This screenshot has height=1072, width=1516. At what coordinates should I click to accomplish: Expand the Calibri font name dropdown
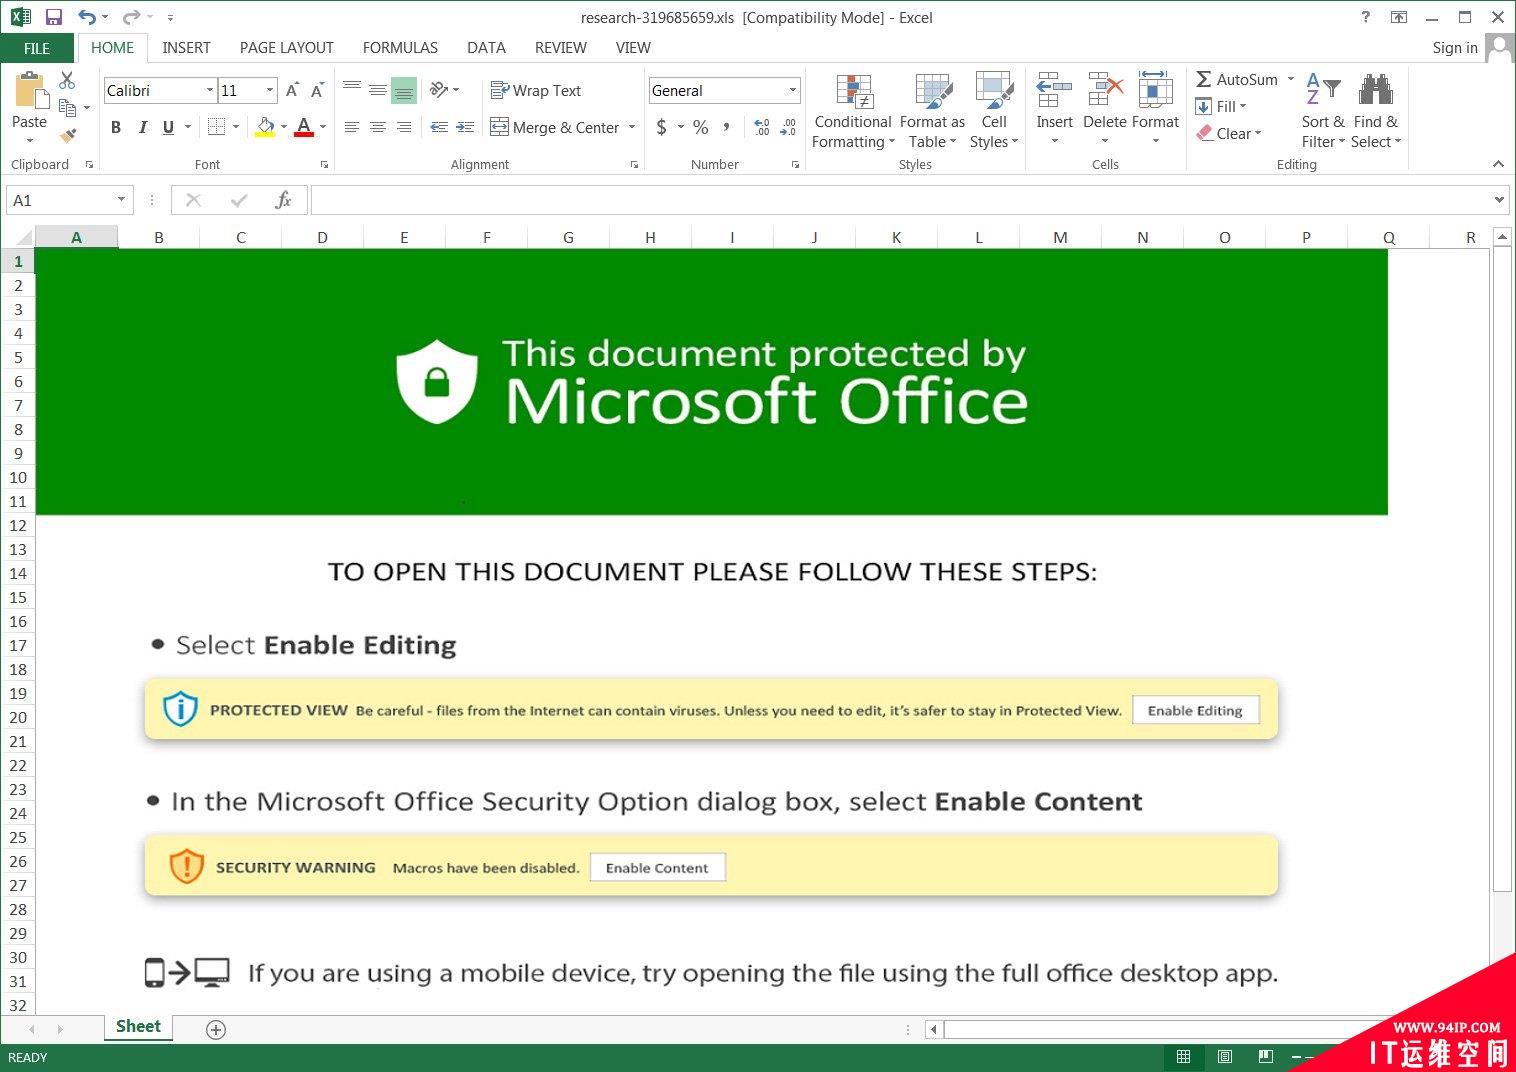pos(210,90)
